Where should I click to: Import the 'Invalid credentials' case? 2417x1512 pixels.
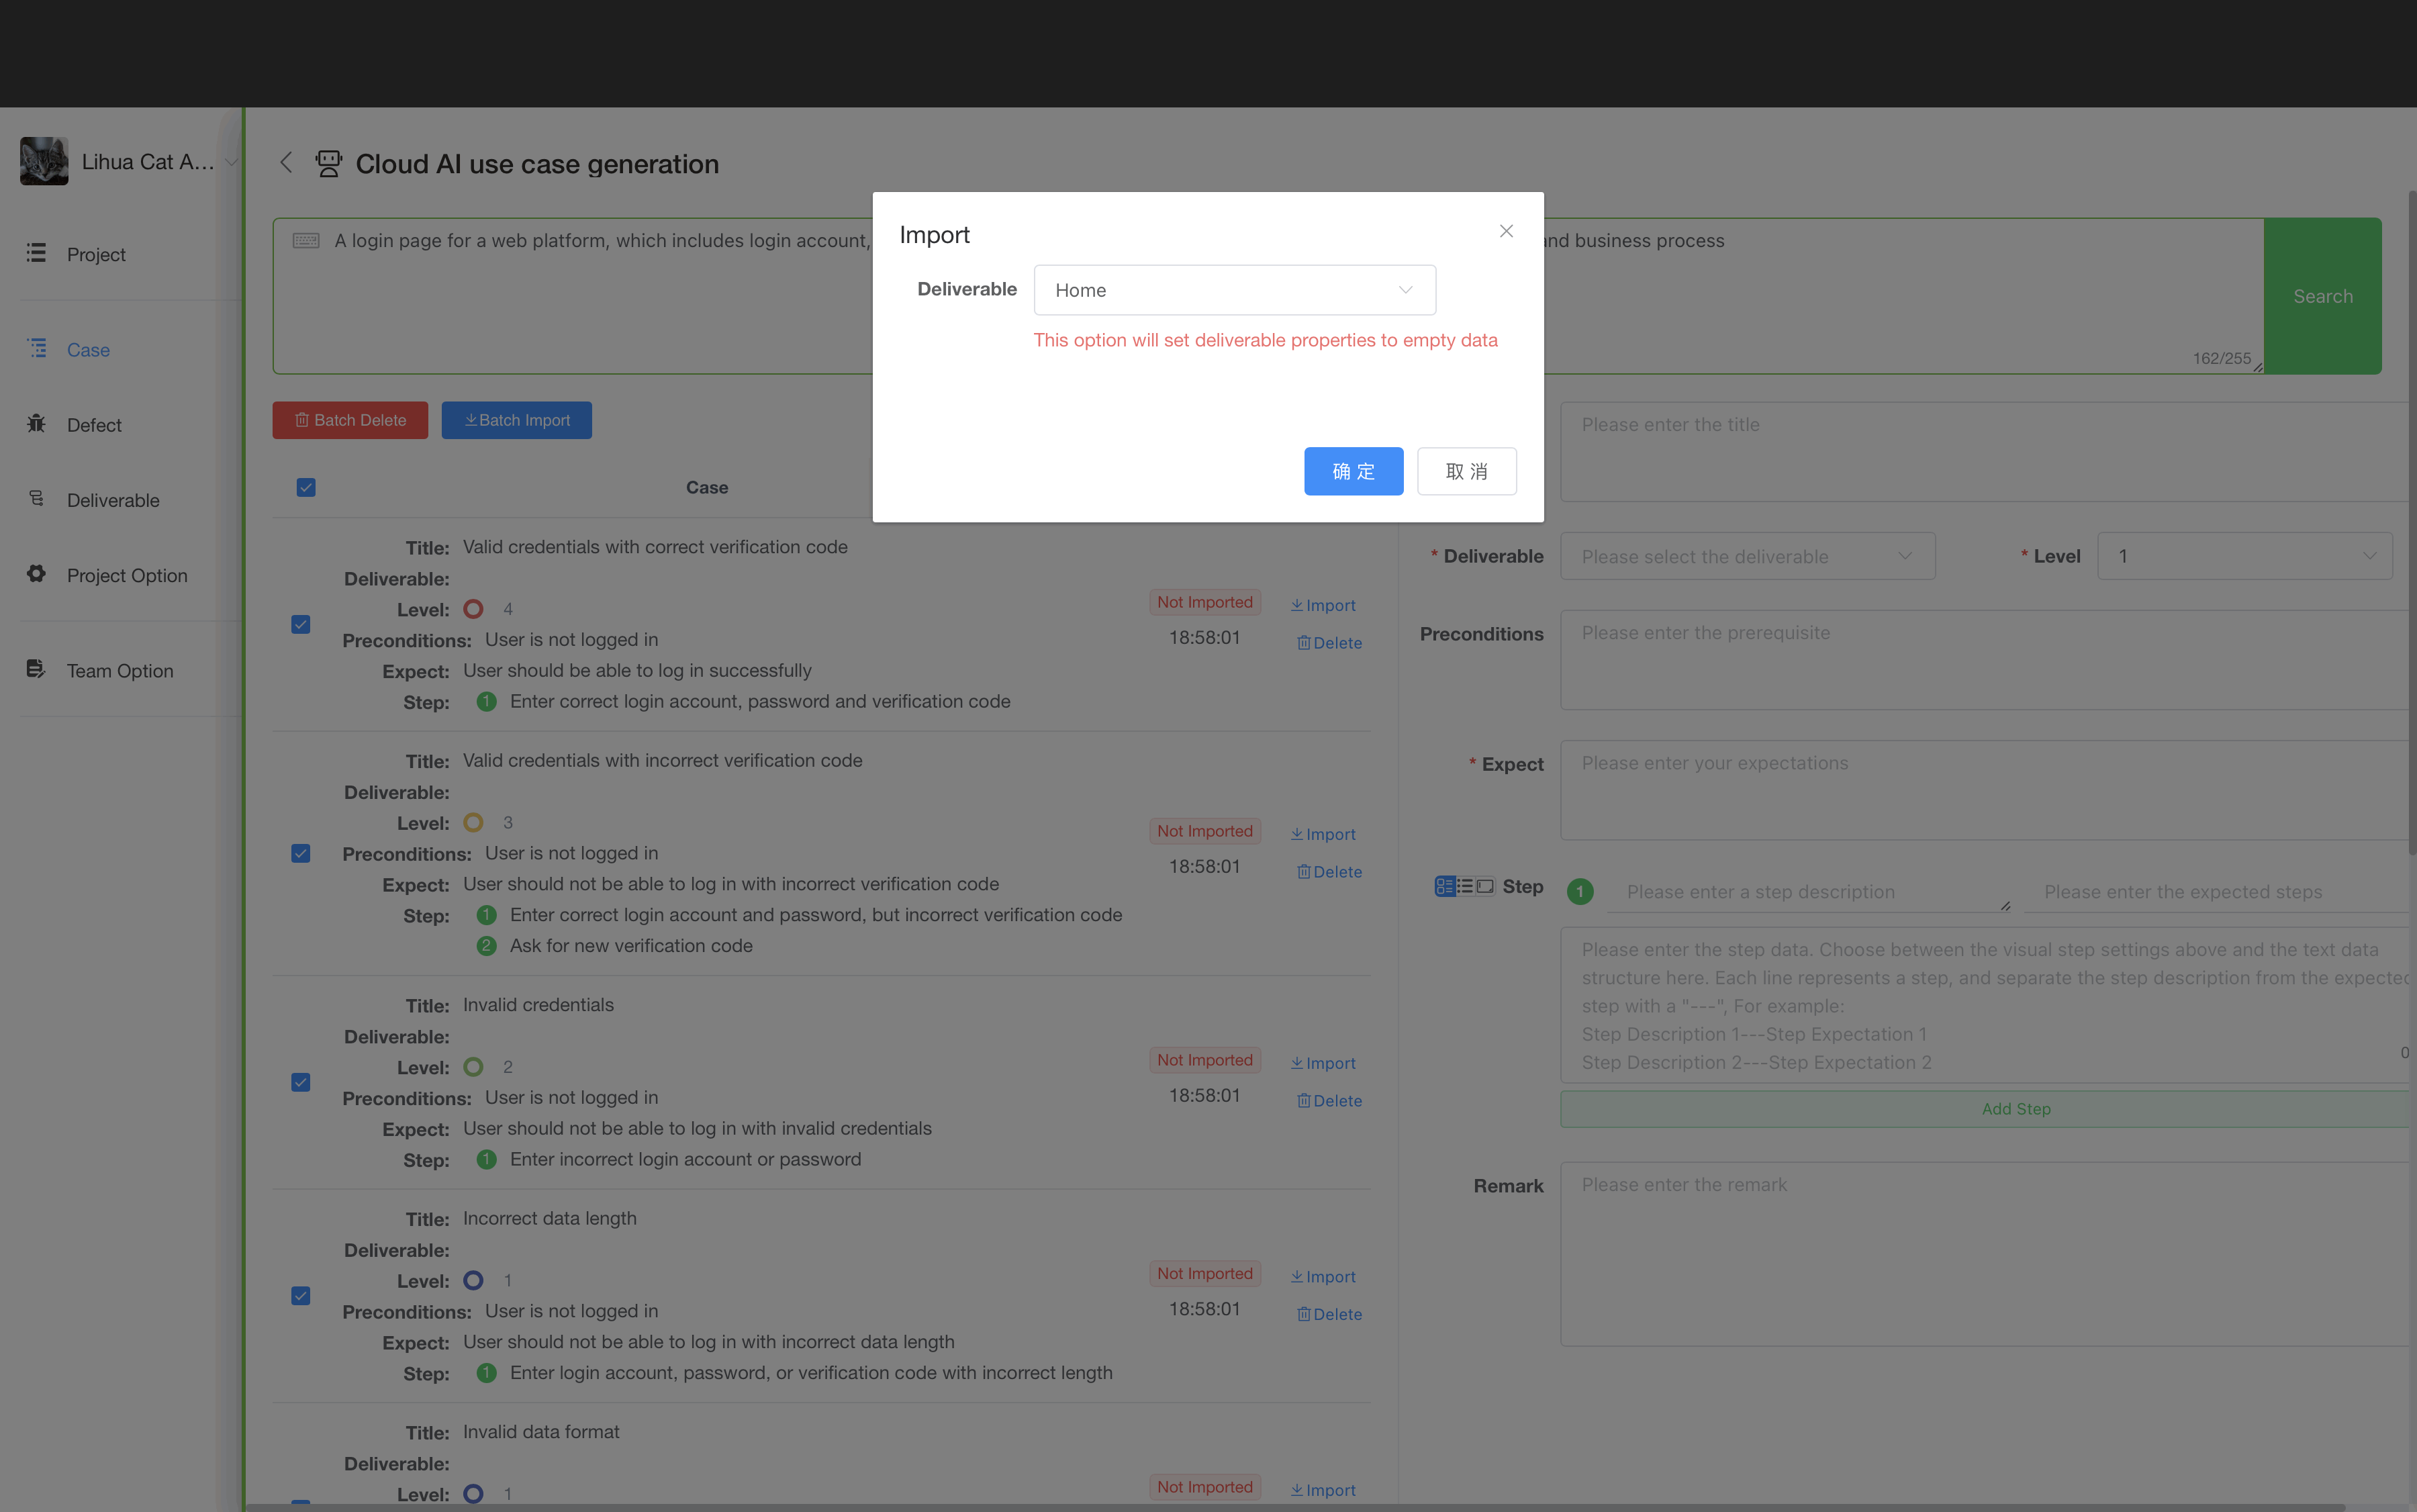(x=1323, y=1063)
